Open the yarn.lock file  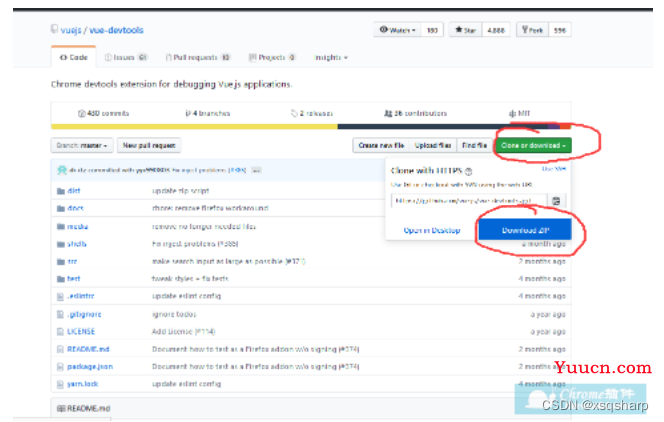pyautogui.click(x=83, y=384)
